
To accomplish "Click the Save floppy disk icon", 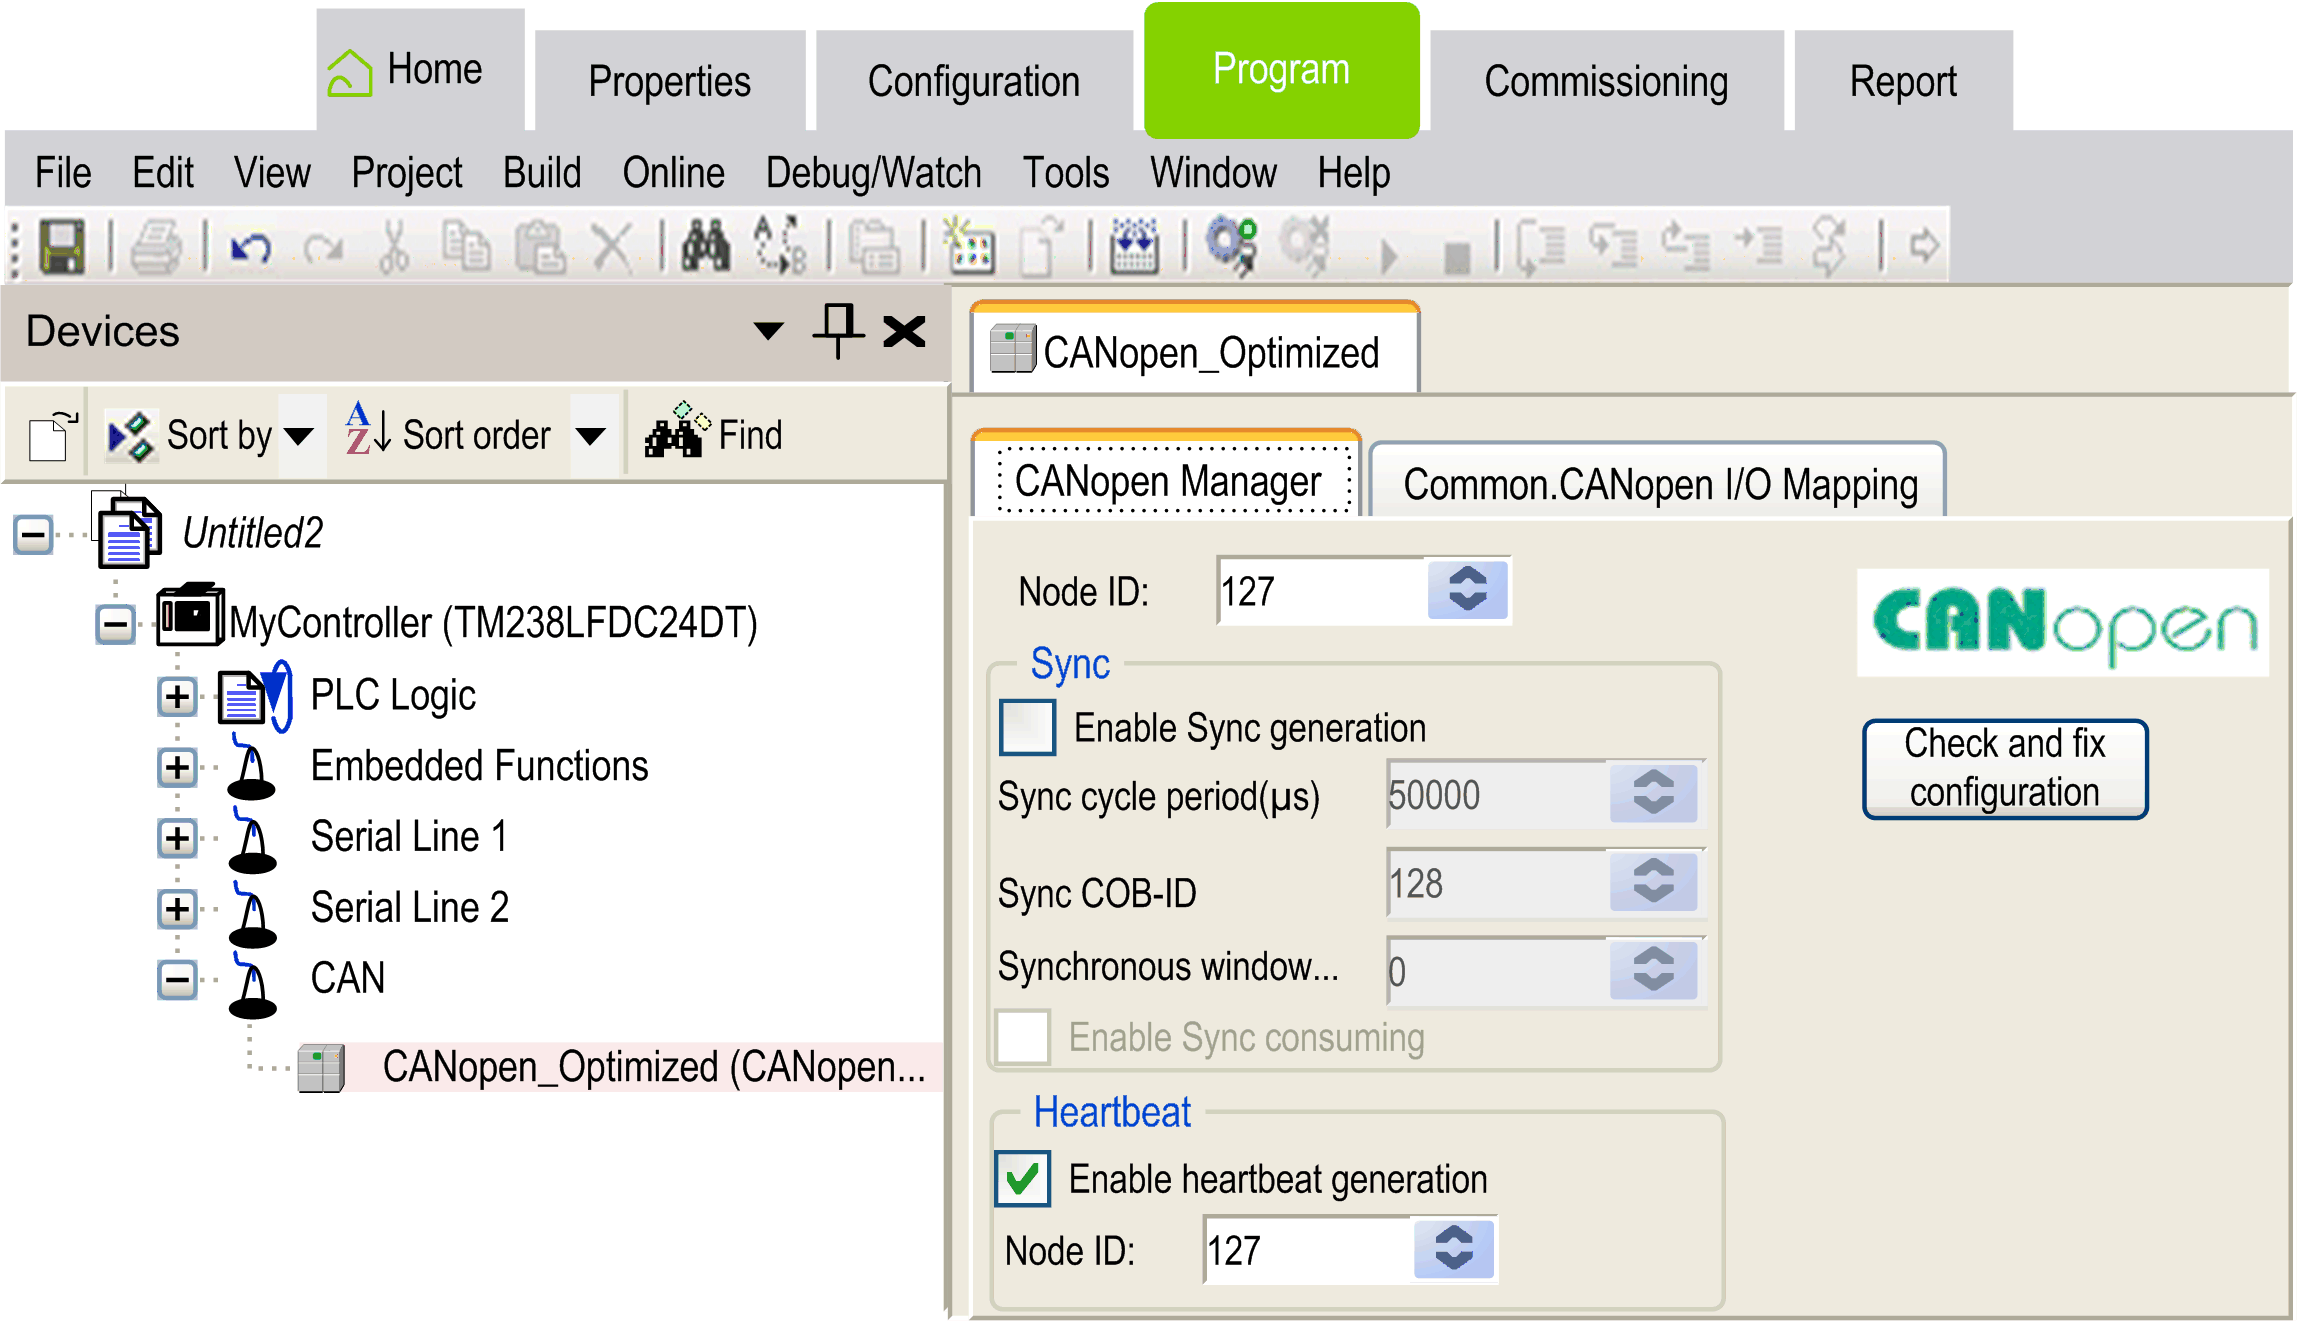I will coord(61,247).
